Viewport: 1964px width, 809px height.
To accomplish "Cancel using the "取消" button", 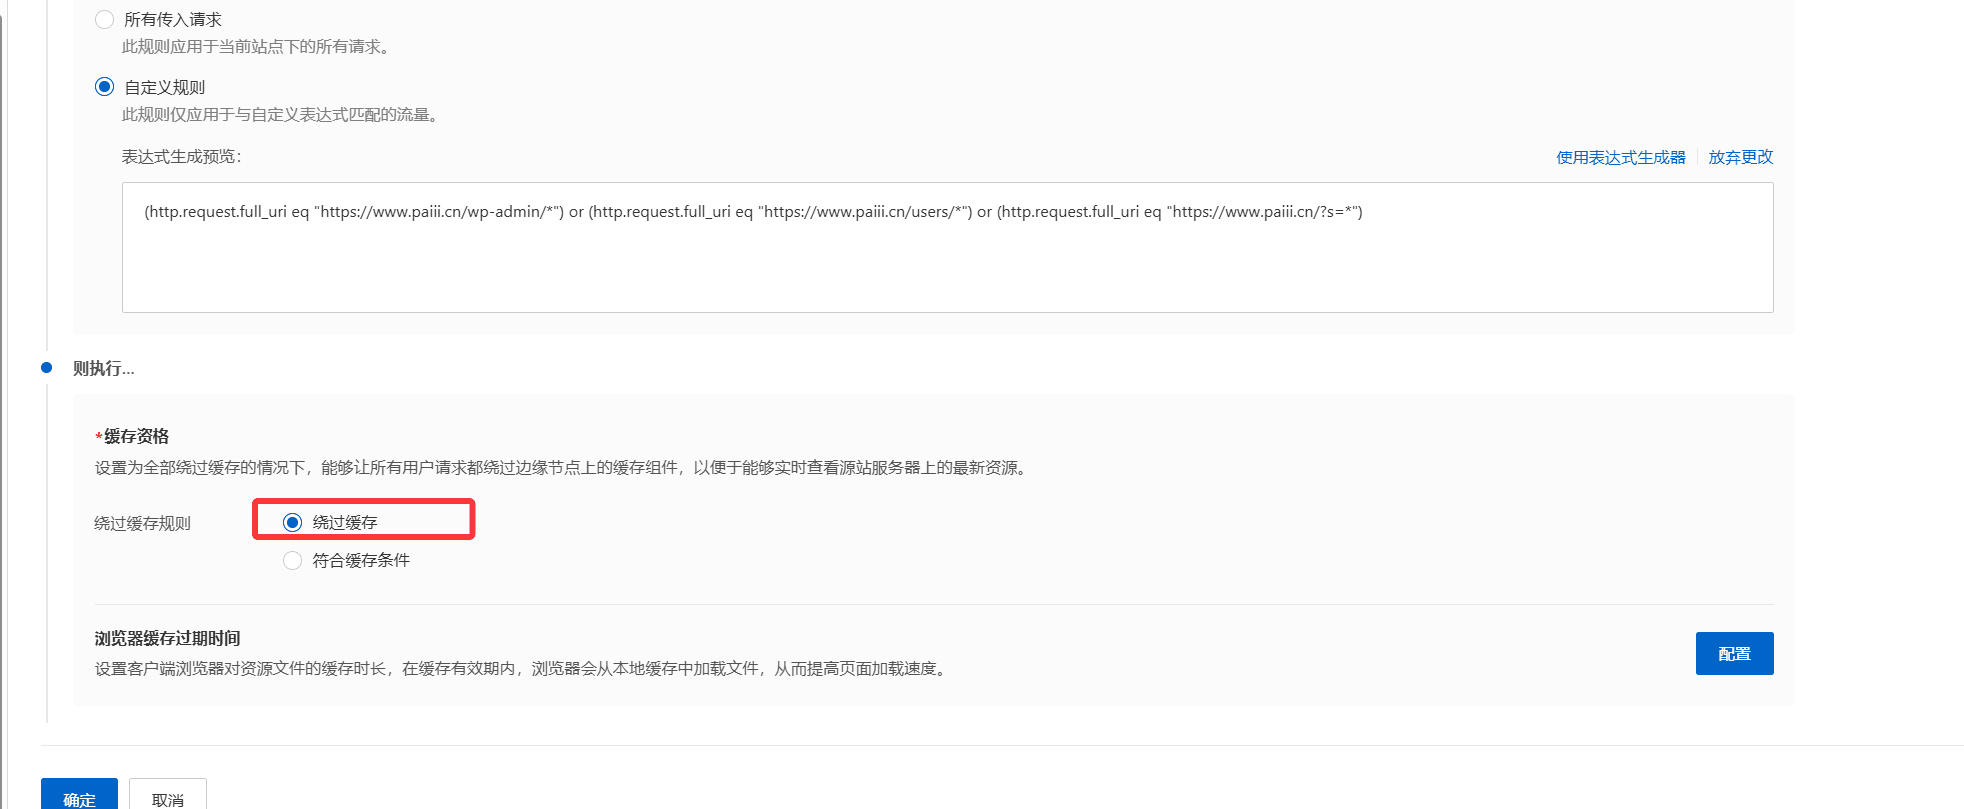I will click(168, 797).
